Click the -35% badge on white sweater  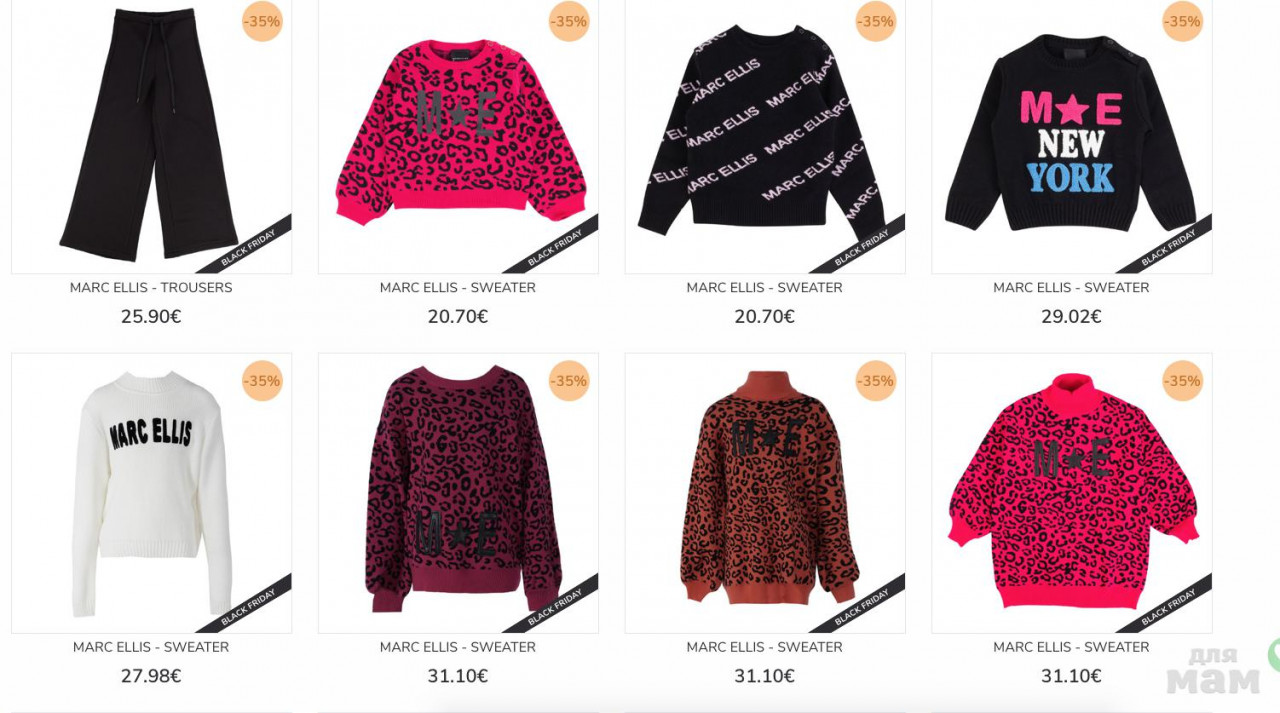(262, 381)
